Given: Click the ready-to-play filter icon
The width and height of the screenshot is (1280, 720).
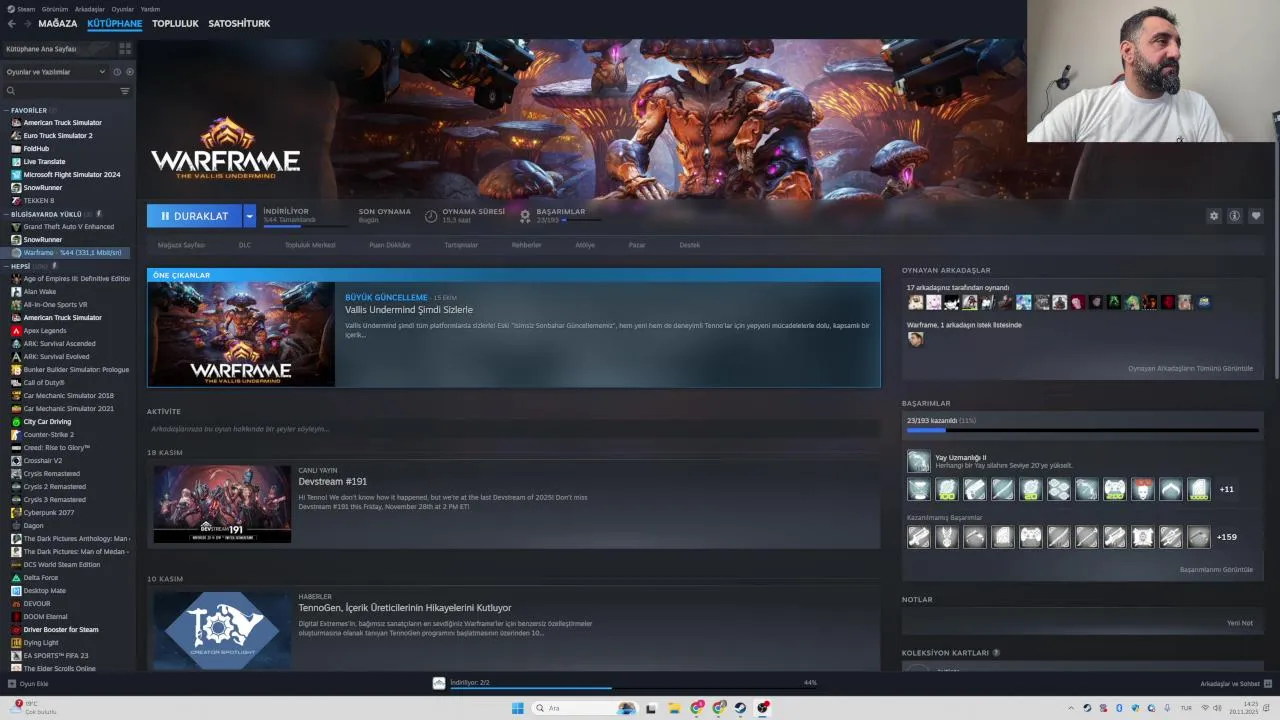Looking at the screenshot, I should point(130,72).
